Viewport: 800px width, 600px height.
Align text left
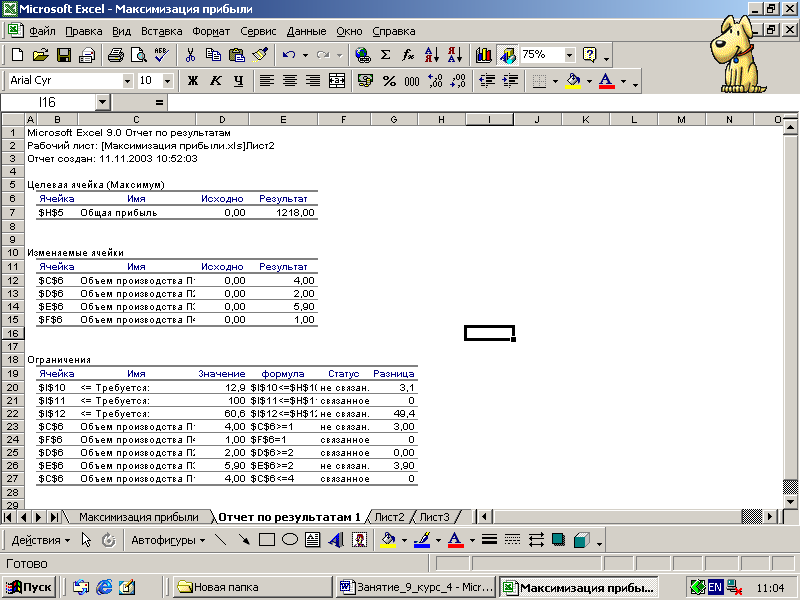[267, 81]
